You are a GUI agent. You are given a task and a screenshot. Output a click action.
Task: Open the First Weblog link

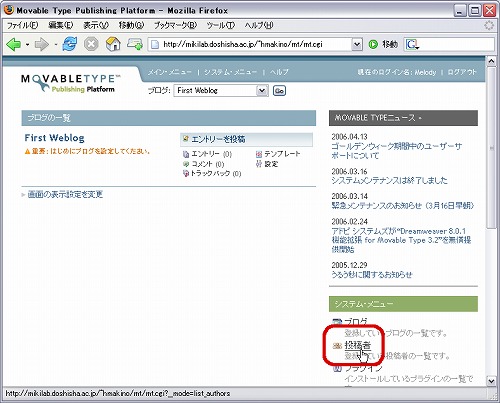click(x=55, y=138)
